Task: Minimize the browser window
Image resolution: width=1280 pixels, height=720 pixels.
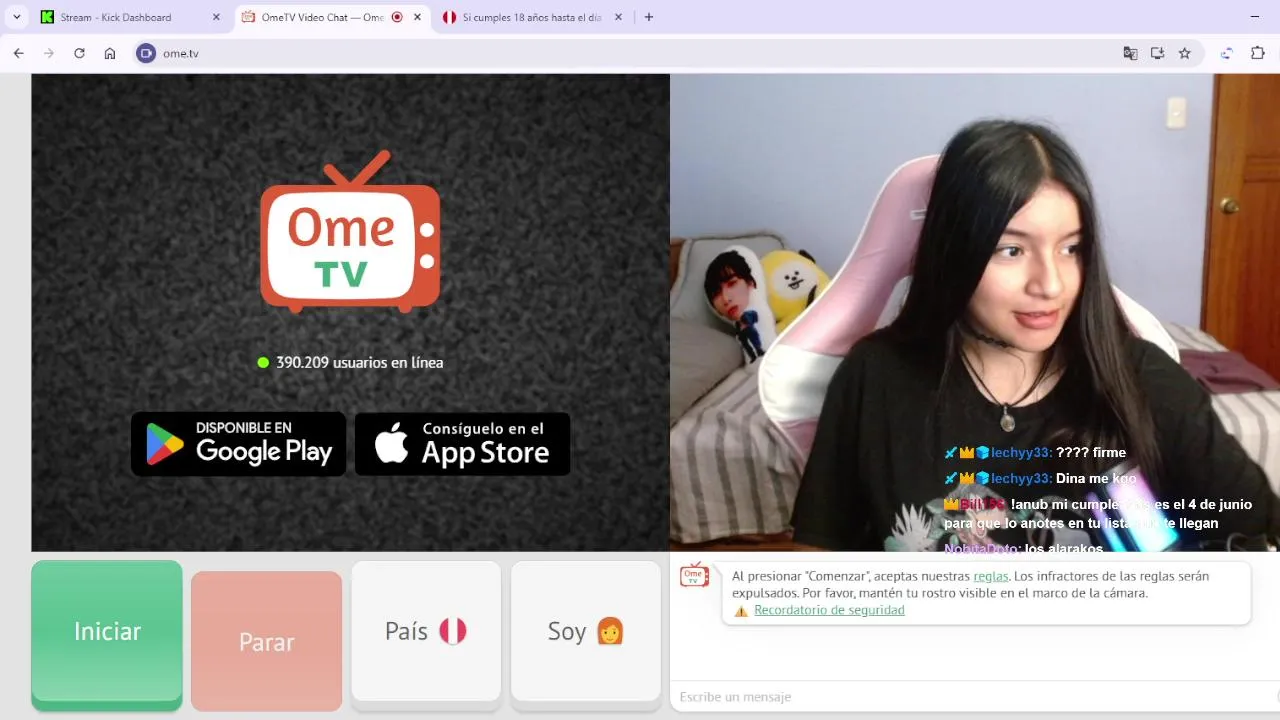Action: 1255,17
